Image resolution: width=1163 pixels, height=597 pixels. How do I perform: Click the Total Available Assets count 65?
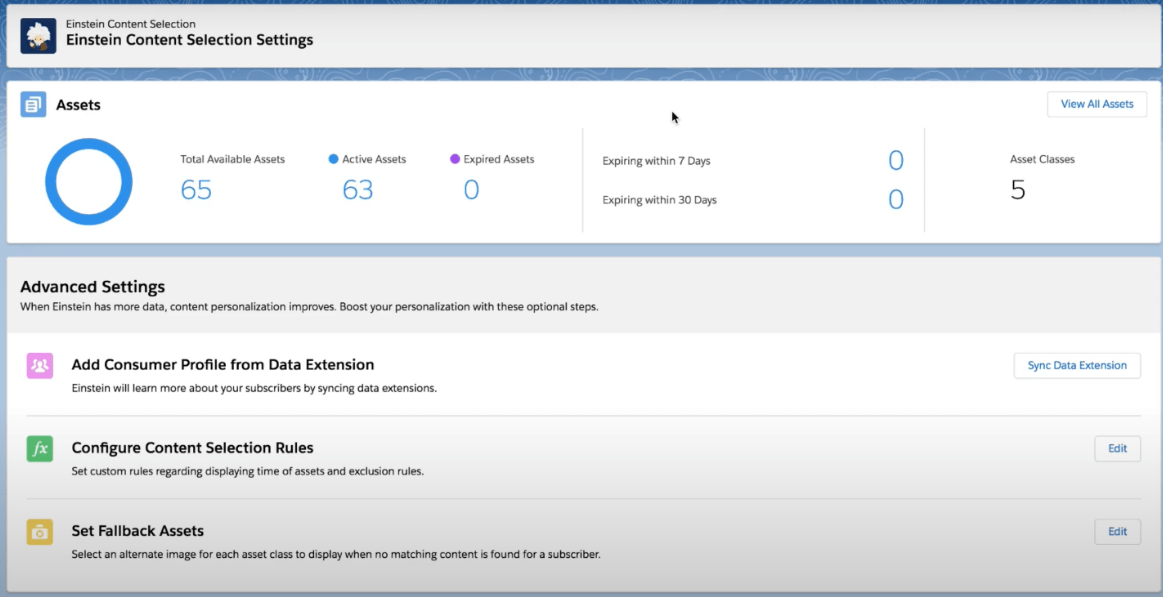(196, 189)
